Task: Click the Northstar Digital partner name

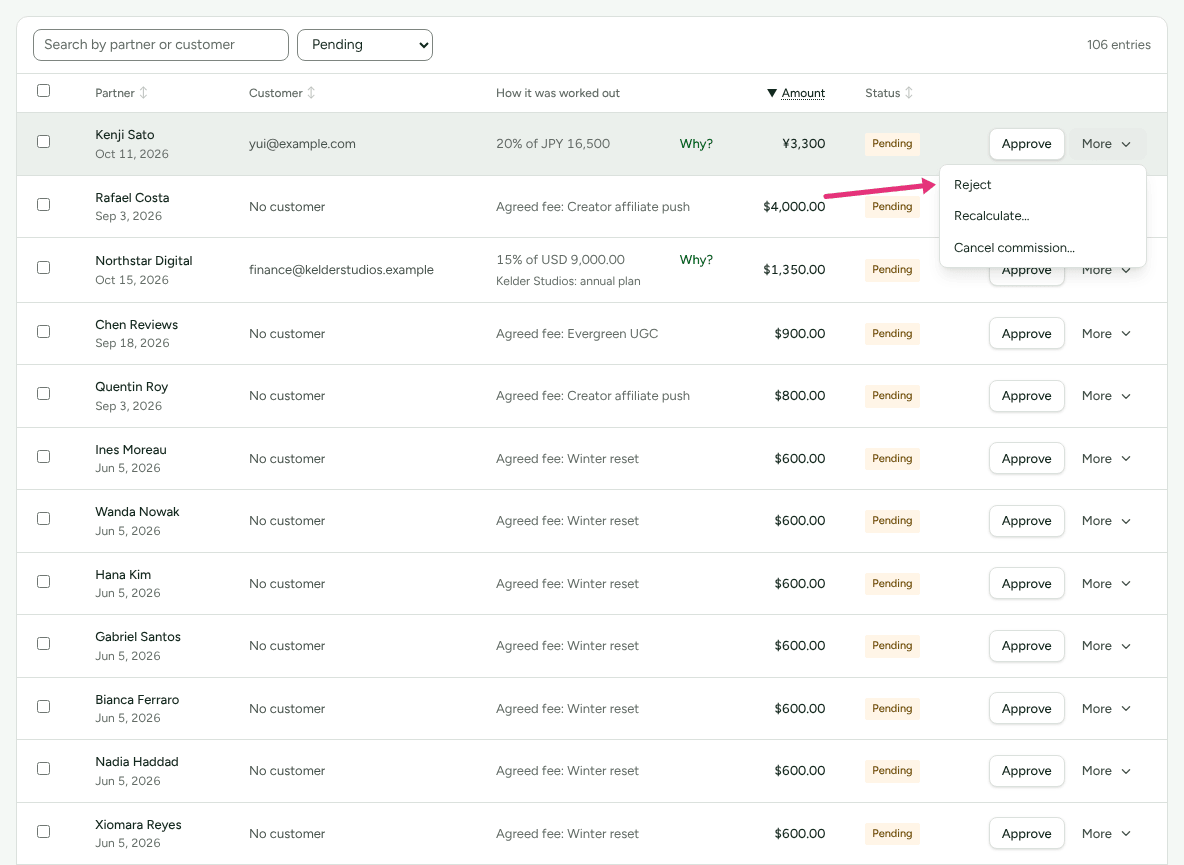Action: [143, 260]
